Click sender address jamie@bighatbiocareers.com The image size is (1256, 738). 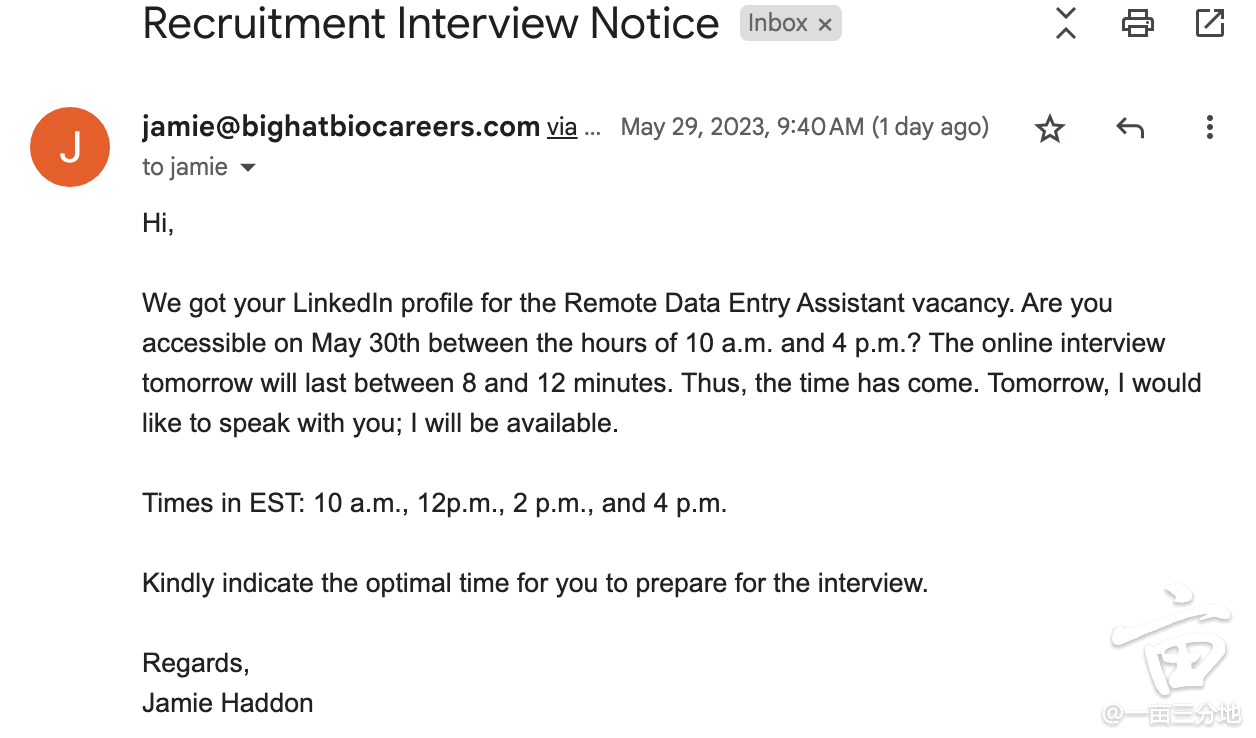[341, 127]
